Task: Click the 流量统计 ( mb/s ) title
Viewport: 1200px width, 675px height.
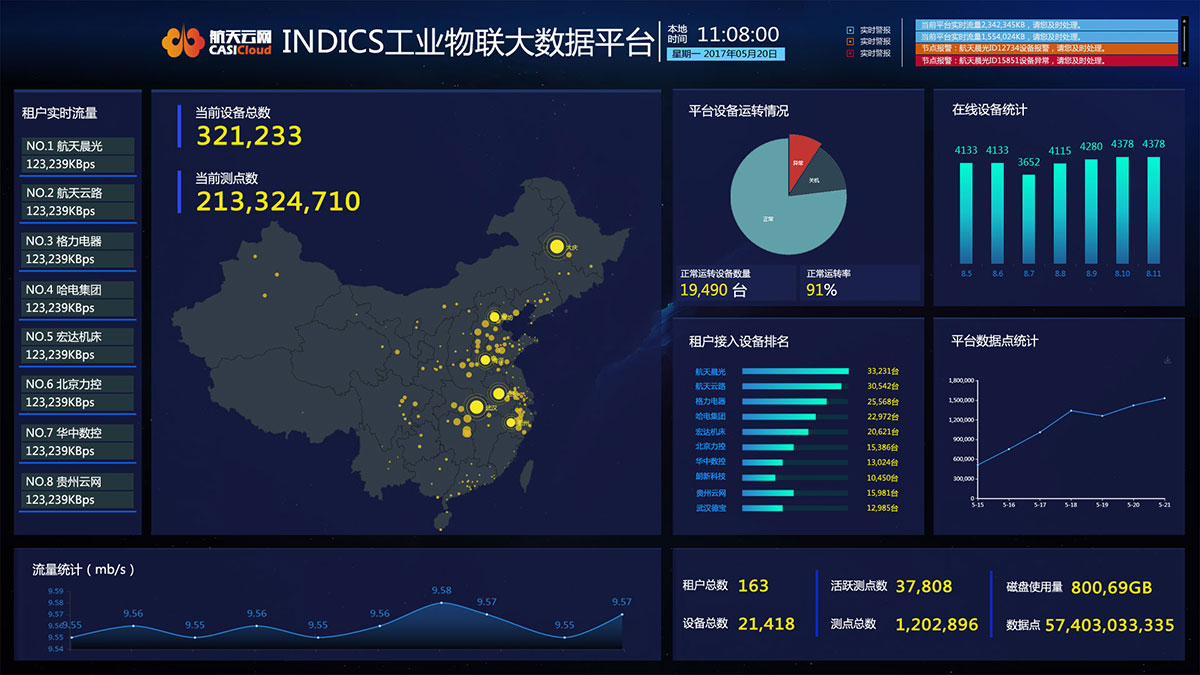Action: pyautogui.click(x=84, y=569)
